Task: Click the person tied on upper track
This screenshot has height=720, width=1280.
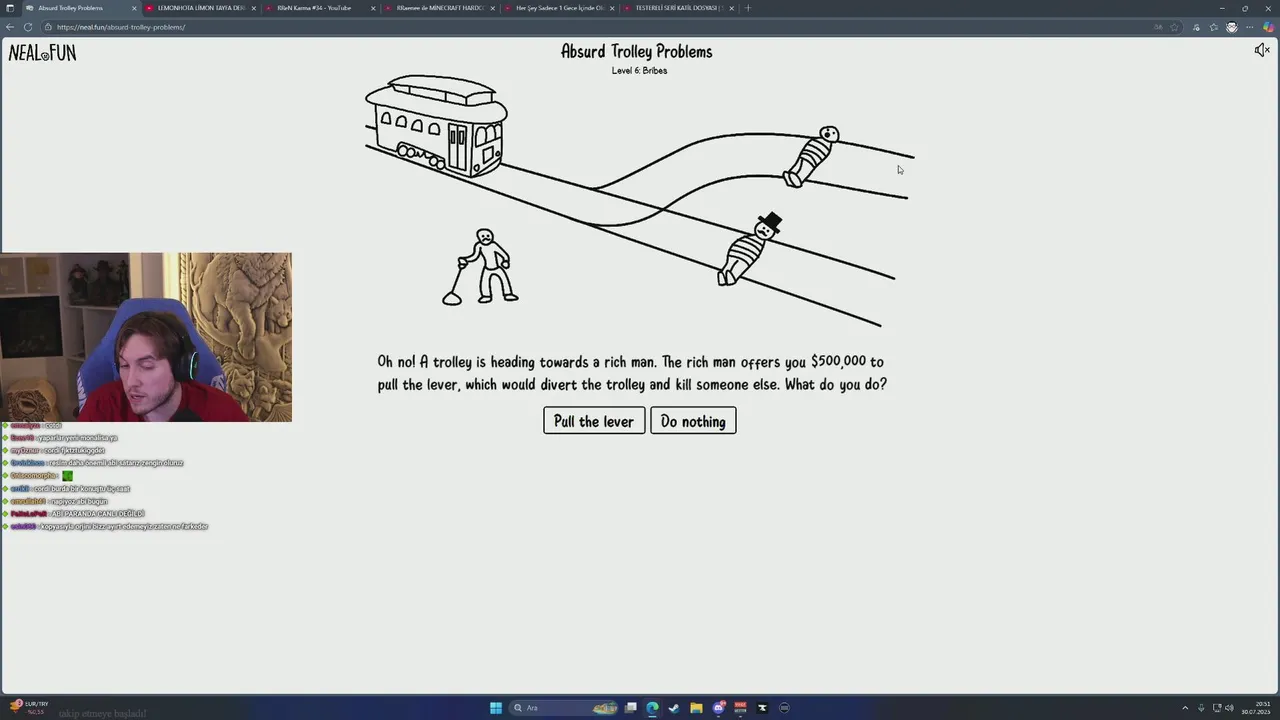Action: (812, 156)
